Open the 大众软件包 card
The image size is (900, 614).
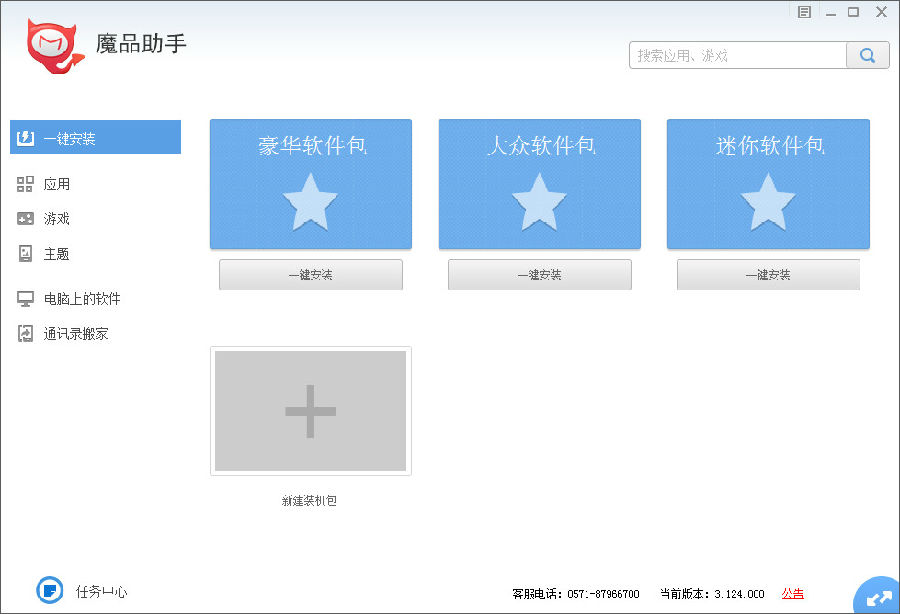tap(540, 184)
